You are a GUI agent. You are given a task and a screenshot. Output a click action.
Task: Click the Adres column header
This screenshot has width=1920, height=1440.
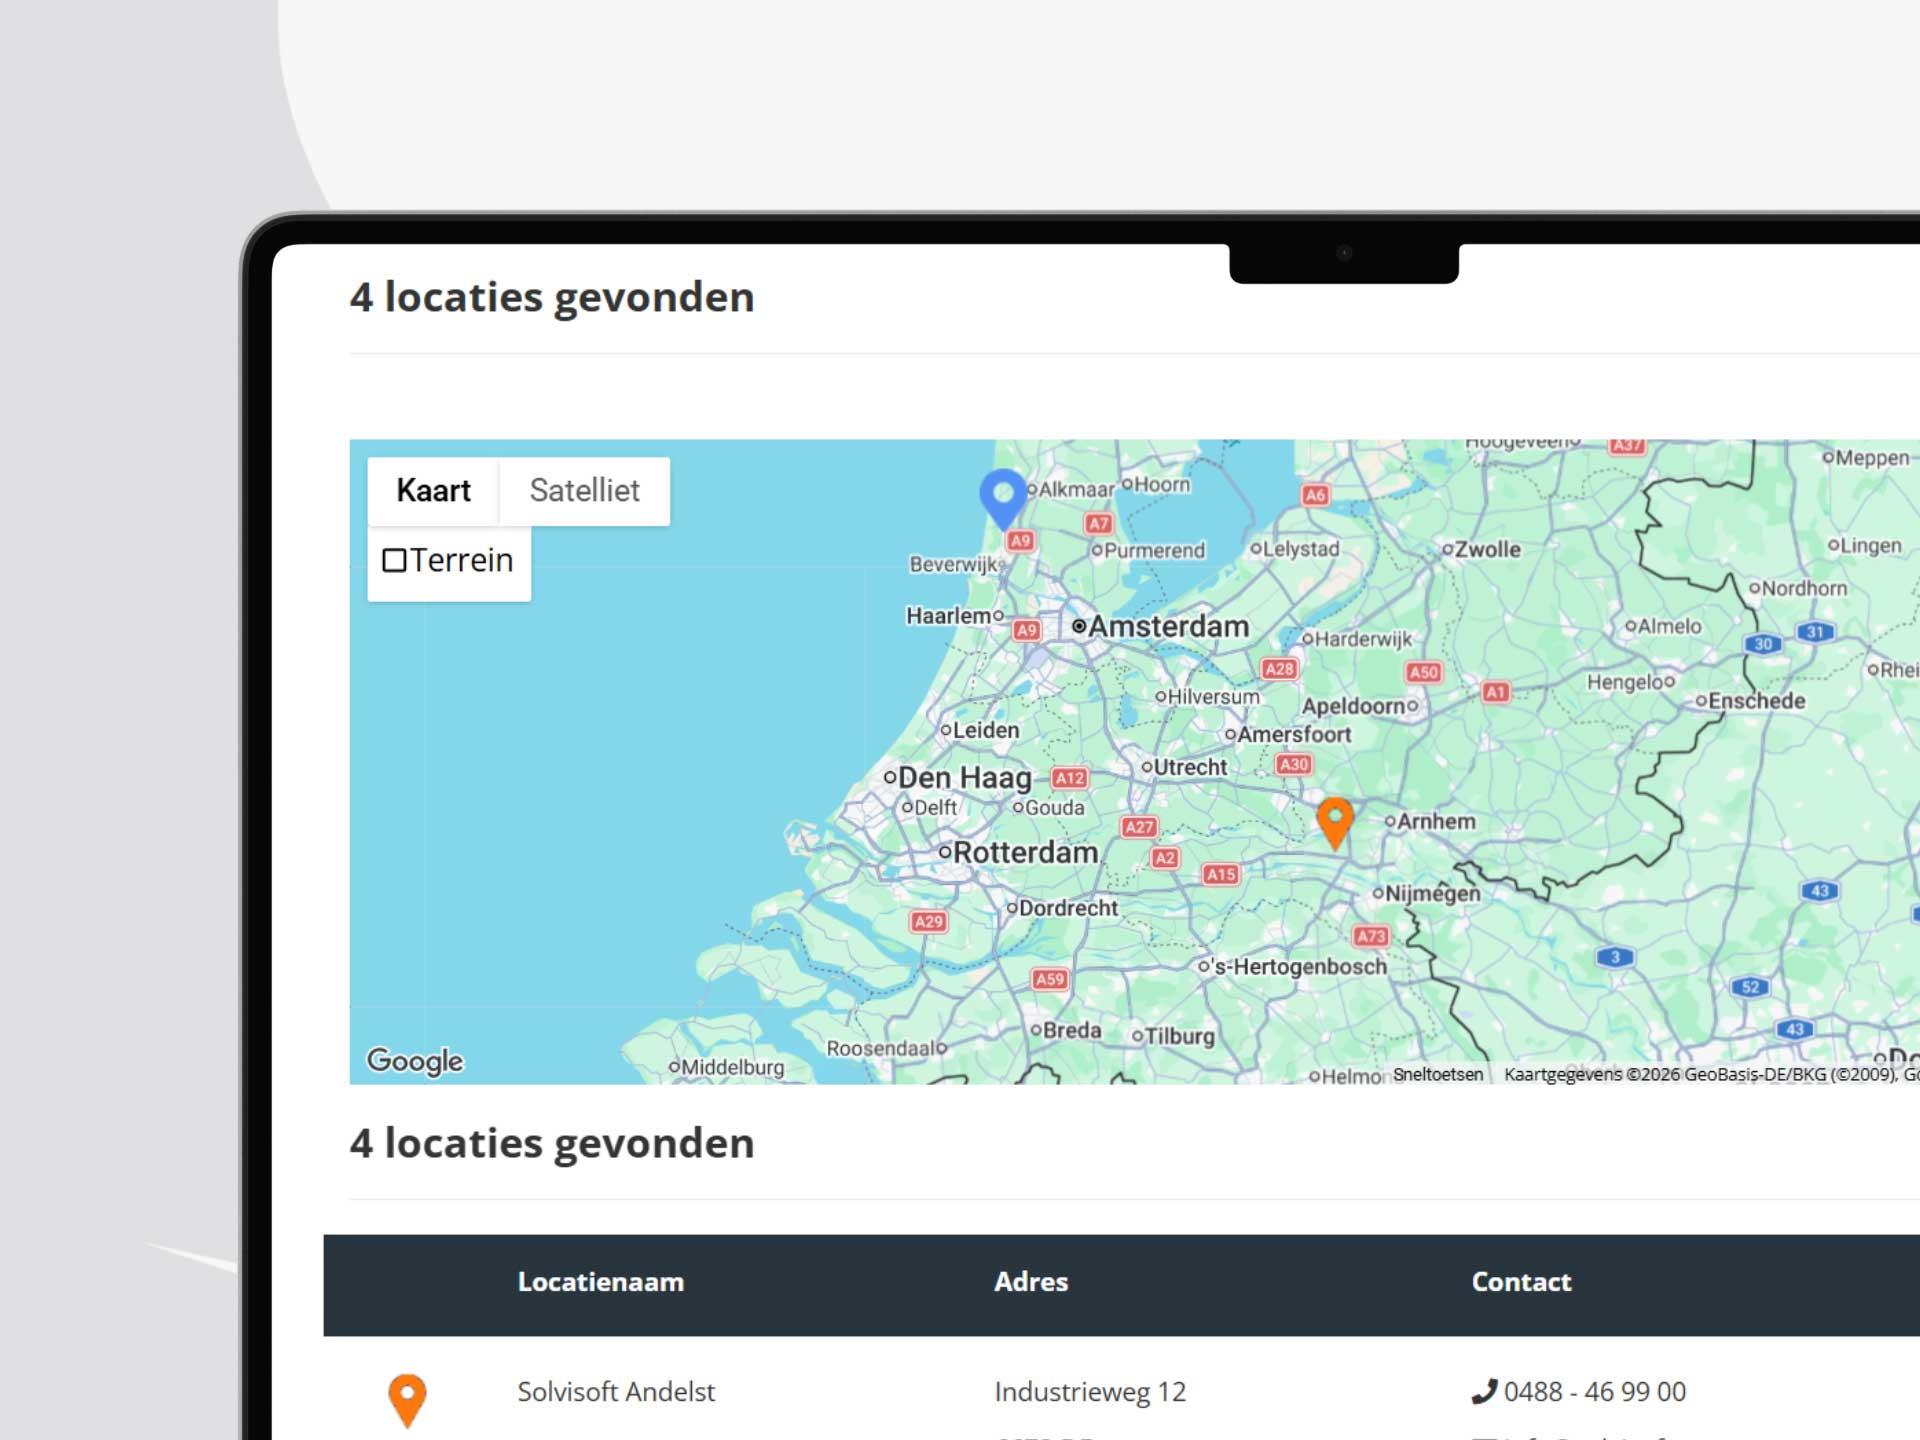pos(1031,1282)
